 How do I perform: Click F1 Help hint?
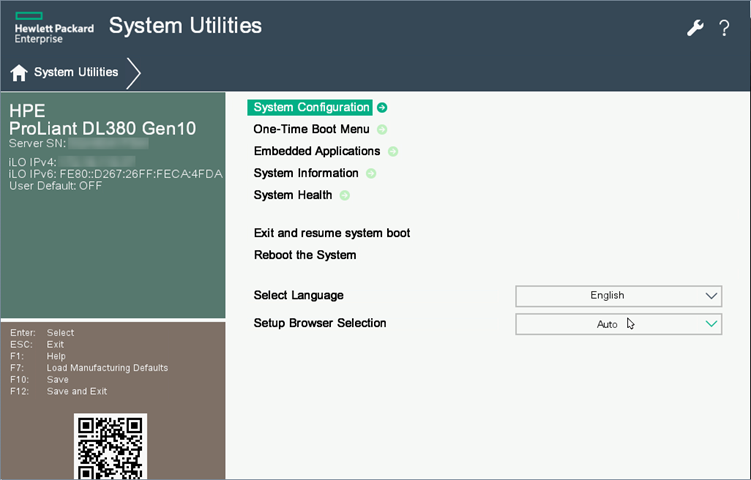[x=38, y=356]
